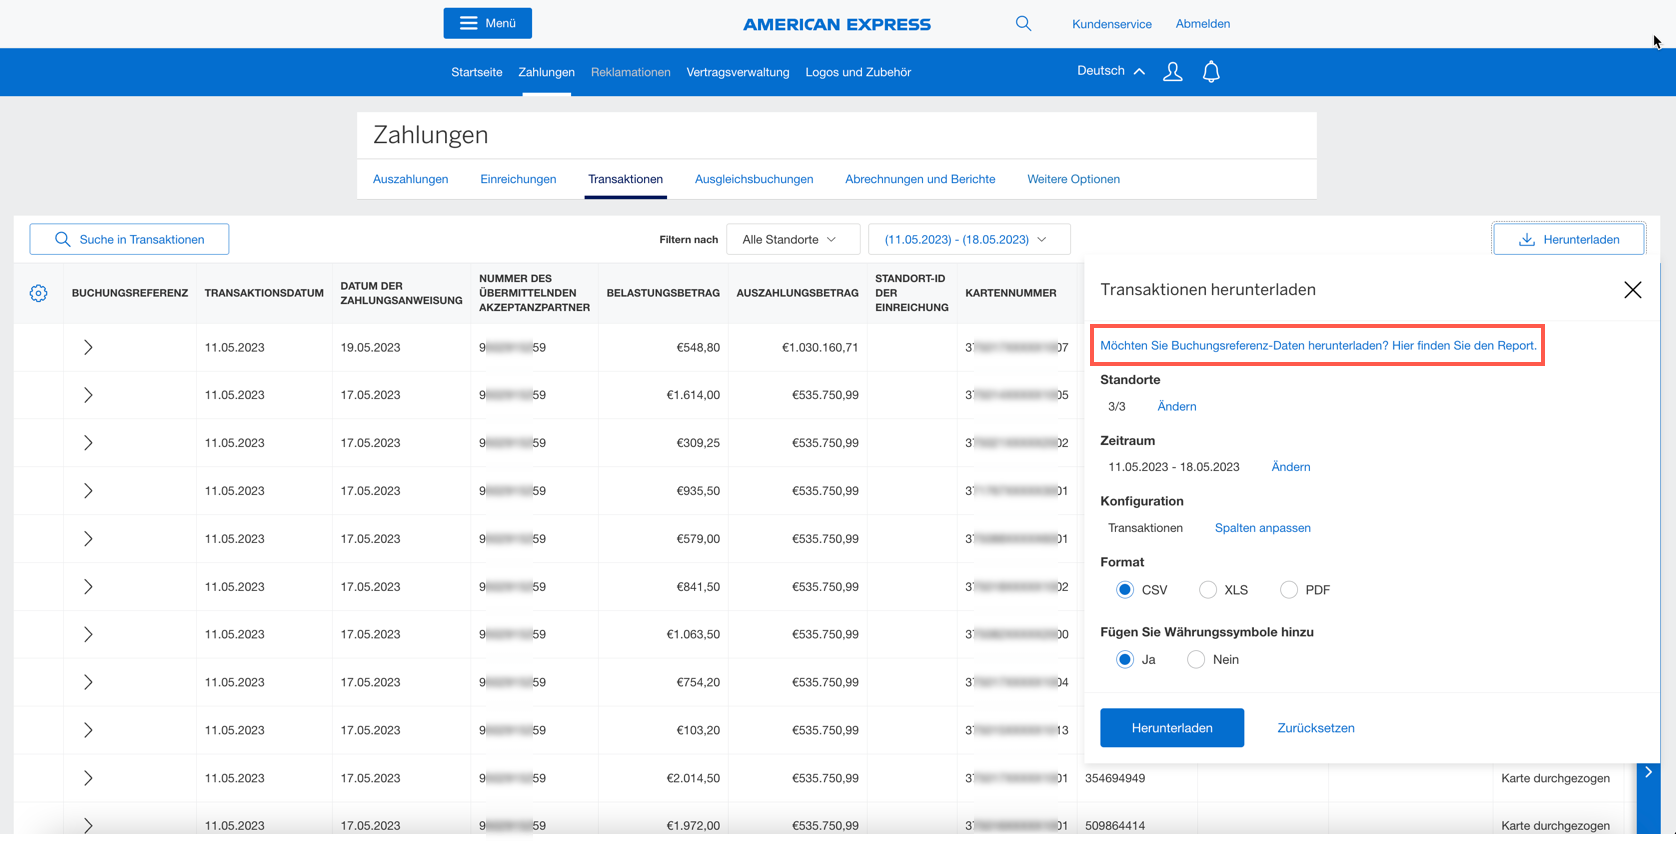Click Suche in Transaktionen search field
1676x850 pixels.
pos(129,239)
